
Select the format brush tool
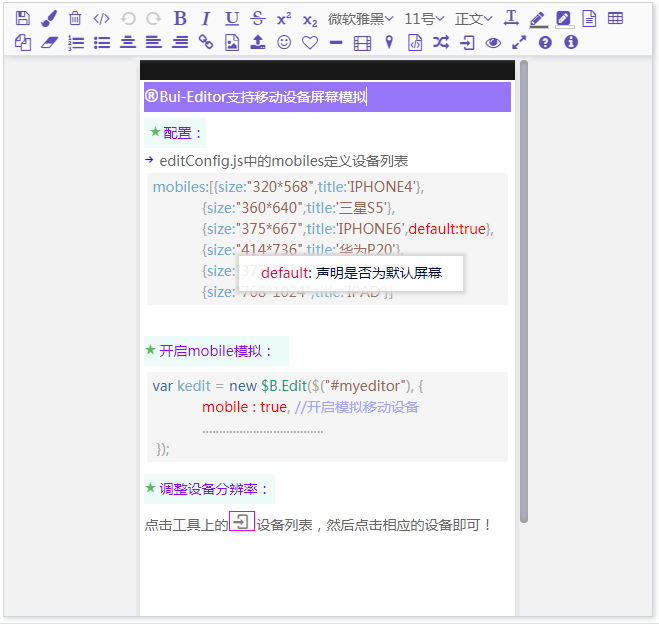click(x=49, y=18)
